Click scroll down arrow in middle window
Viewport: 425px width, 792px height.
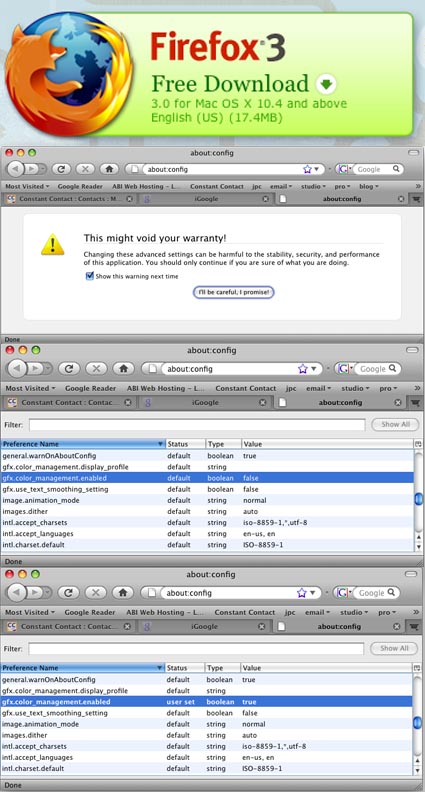click(418, 548)
